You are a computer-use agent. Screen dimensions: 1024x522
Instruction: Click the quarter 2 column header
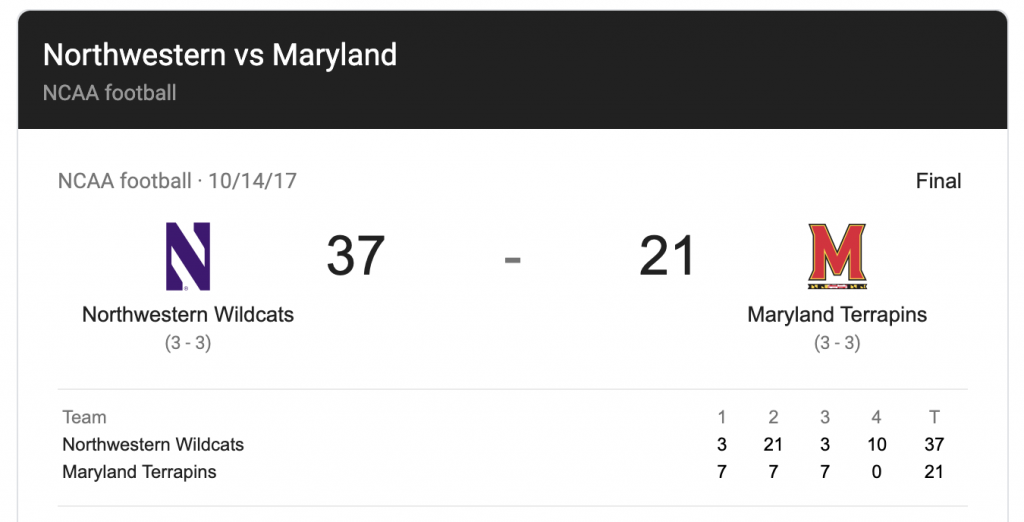[x=773, y=417]
